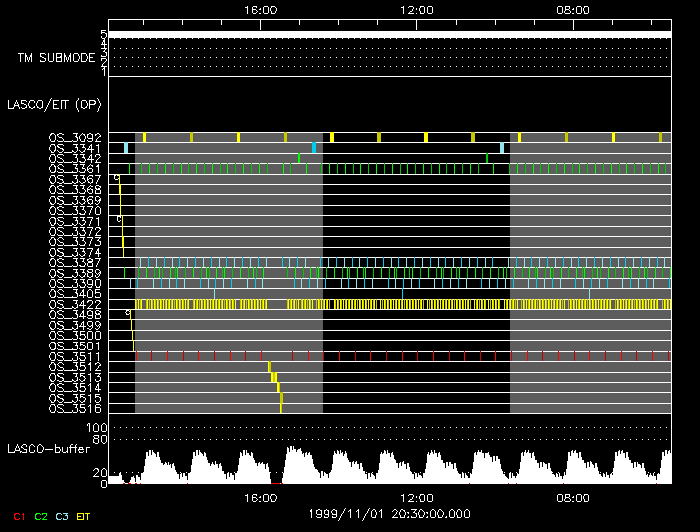Click the red C1 legend label
Screen dimensions: 700x532
(18, 515)
